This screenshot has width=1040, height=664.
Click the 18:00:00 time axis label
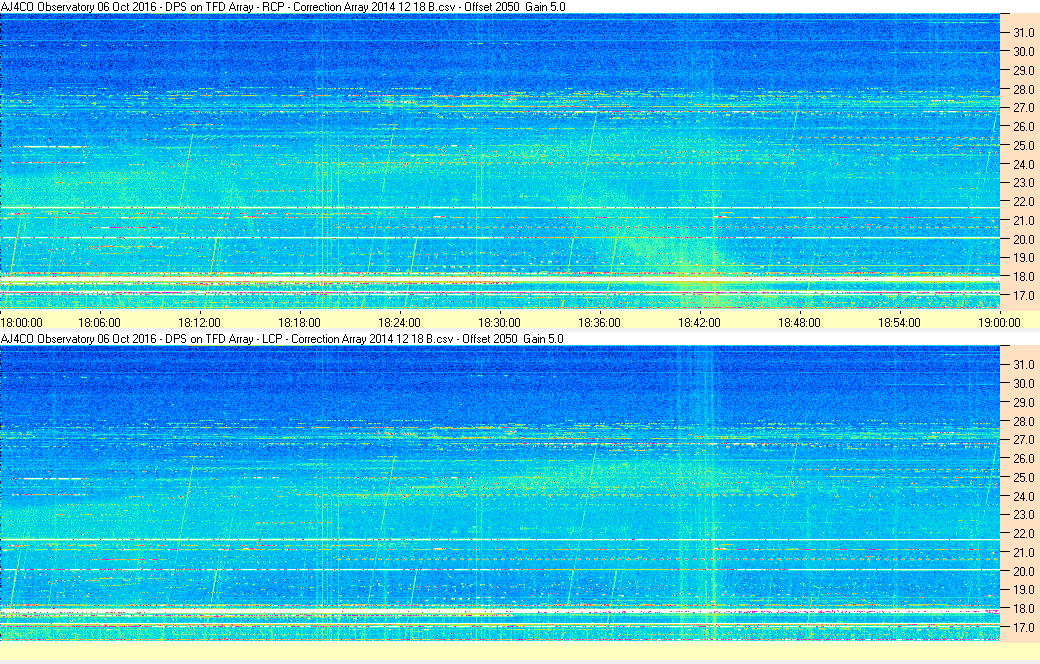[22, 322]
